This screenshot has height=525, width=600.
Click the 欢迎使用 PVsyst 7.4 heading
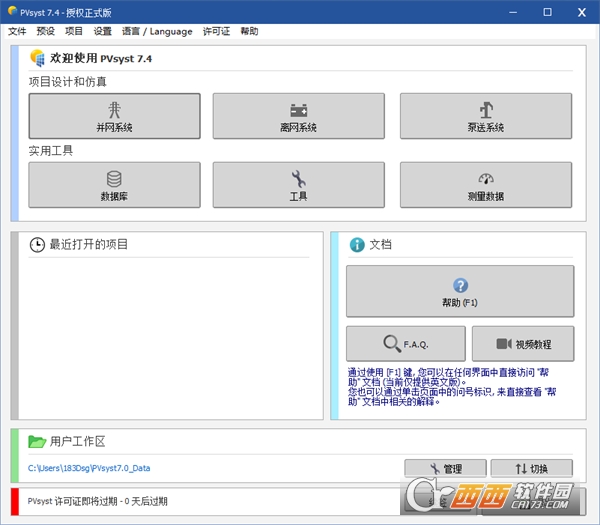pos(101,58)
